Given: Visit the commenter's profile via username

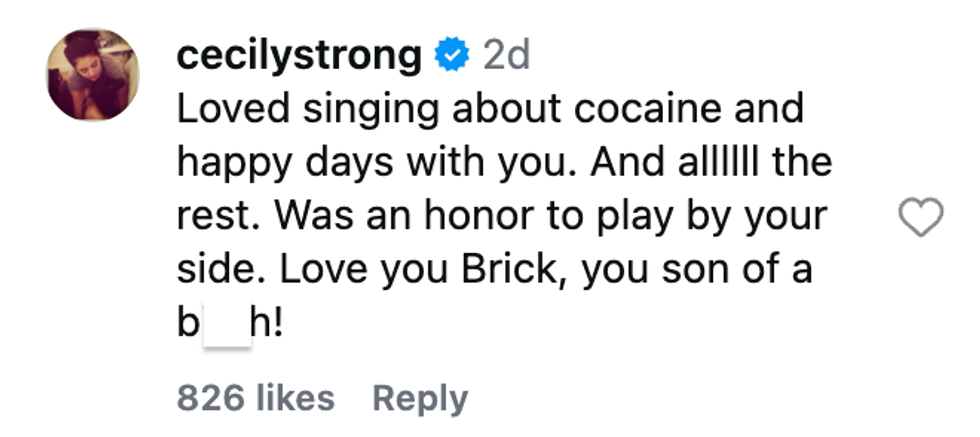Looking at the screenshot, I should (299, 57).
